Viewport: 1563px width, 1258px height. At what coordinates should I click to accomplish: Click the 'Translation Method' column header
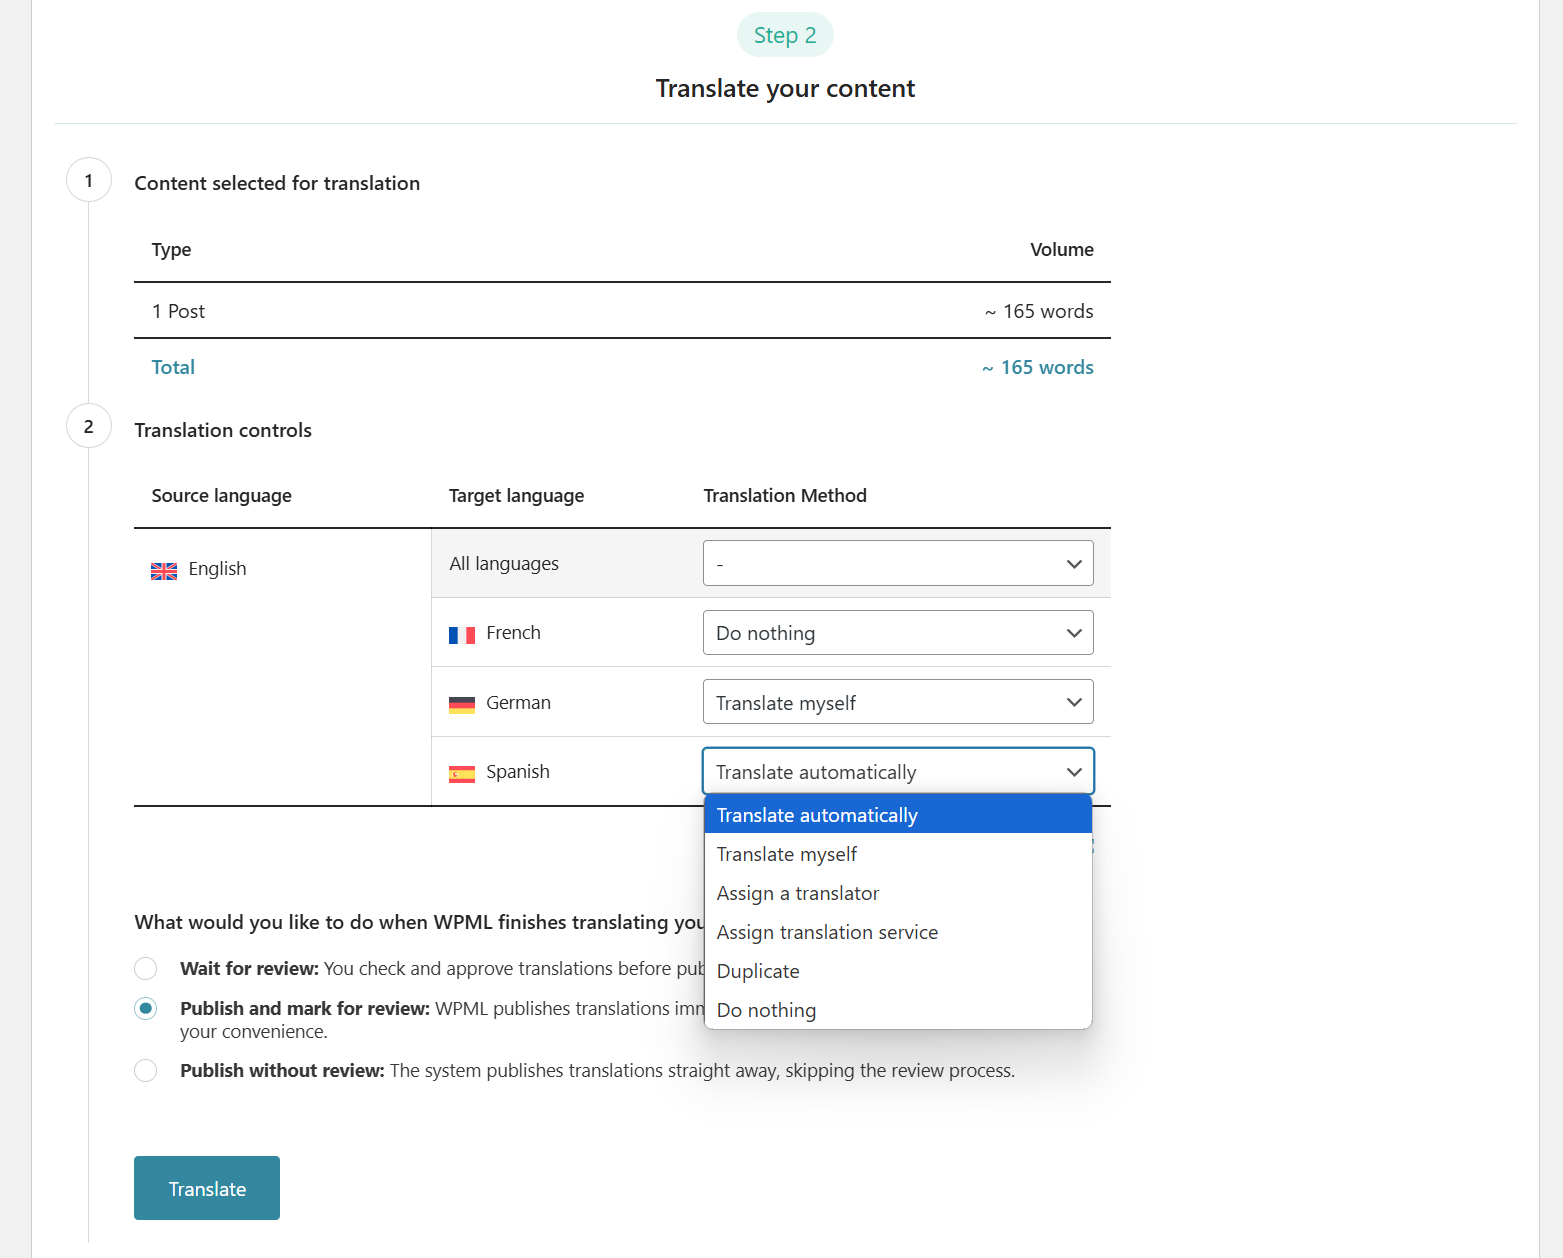(x=785, y=495)
